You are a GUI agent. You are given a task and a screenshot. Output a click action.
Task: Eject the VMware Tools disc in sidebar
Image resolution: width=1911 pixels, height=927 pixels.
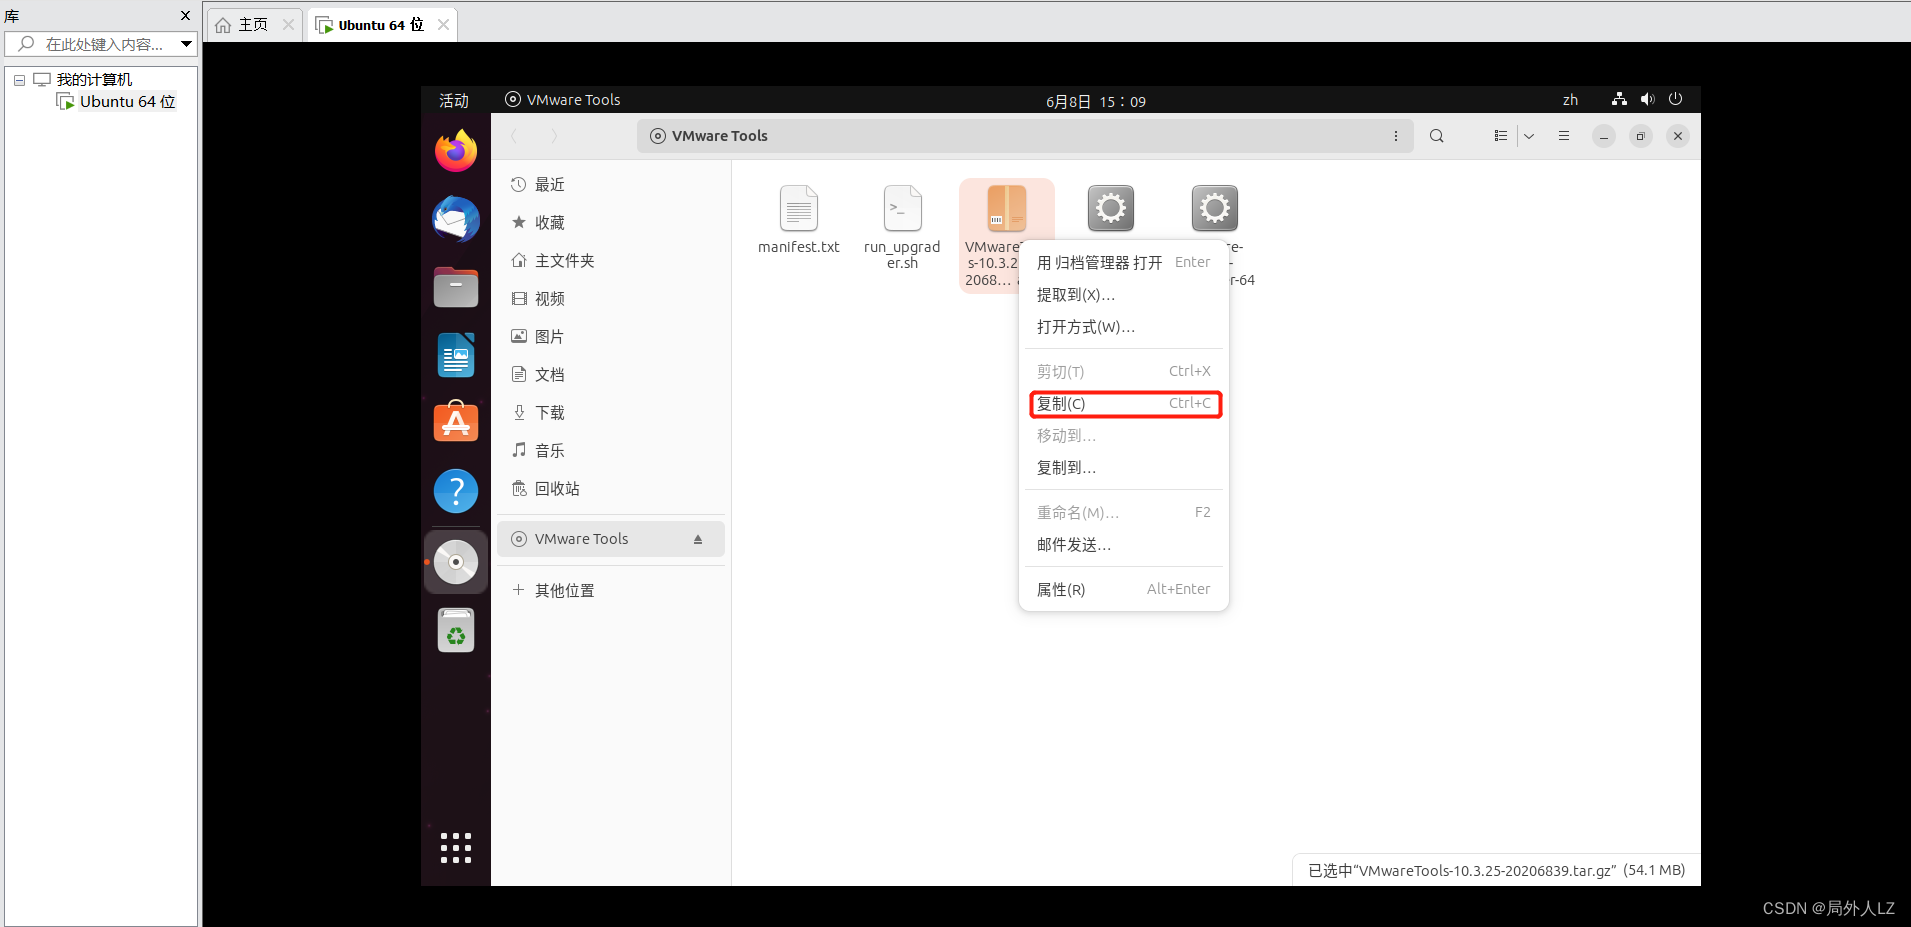point(698,539)
